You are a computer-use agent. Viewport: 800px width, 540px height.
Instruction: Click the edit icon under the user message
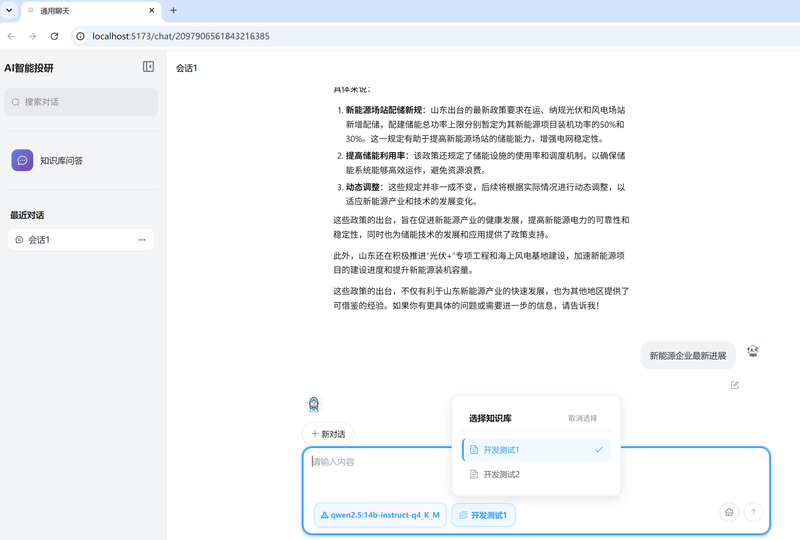coord(735,385)
